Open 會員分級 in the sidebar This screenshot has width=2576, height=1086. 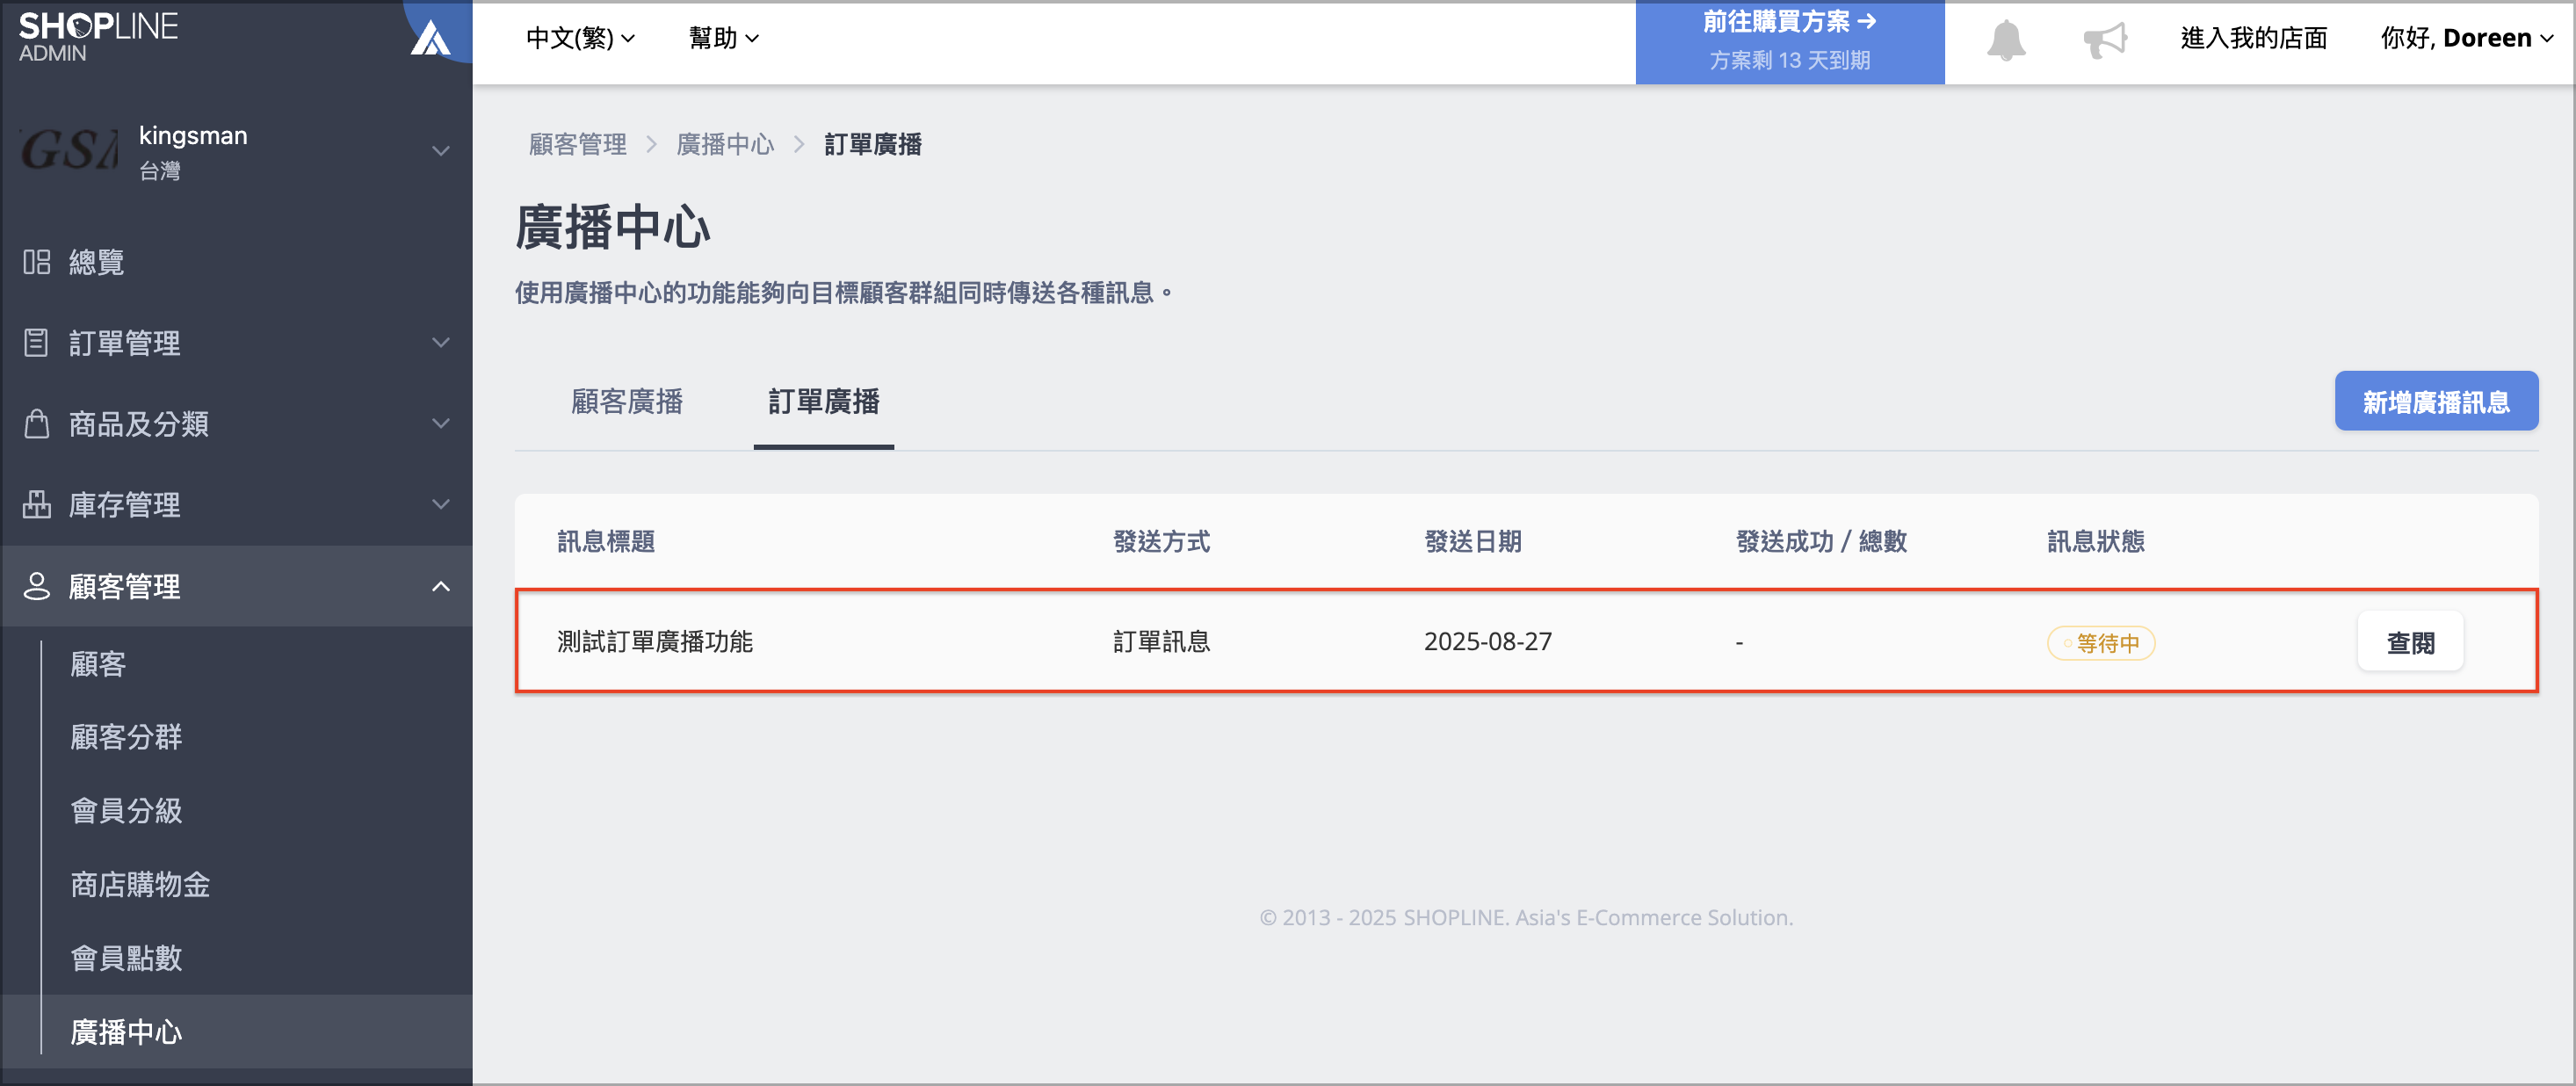coord(126,811)
